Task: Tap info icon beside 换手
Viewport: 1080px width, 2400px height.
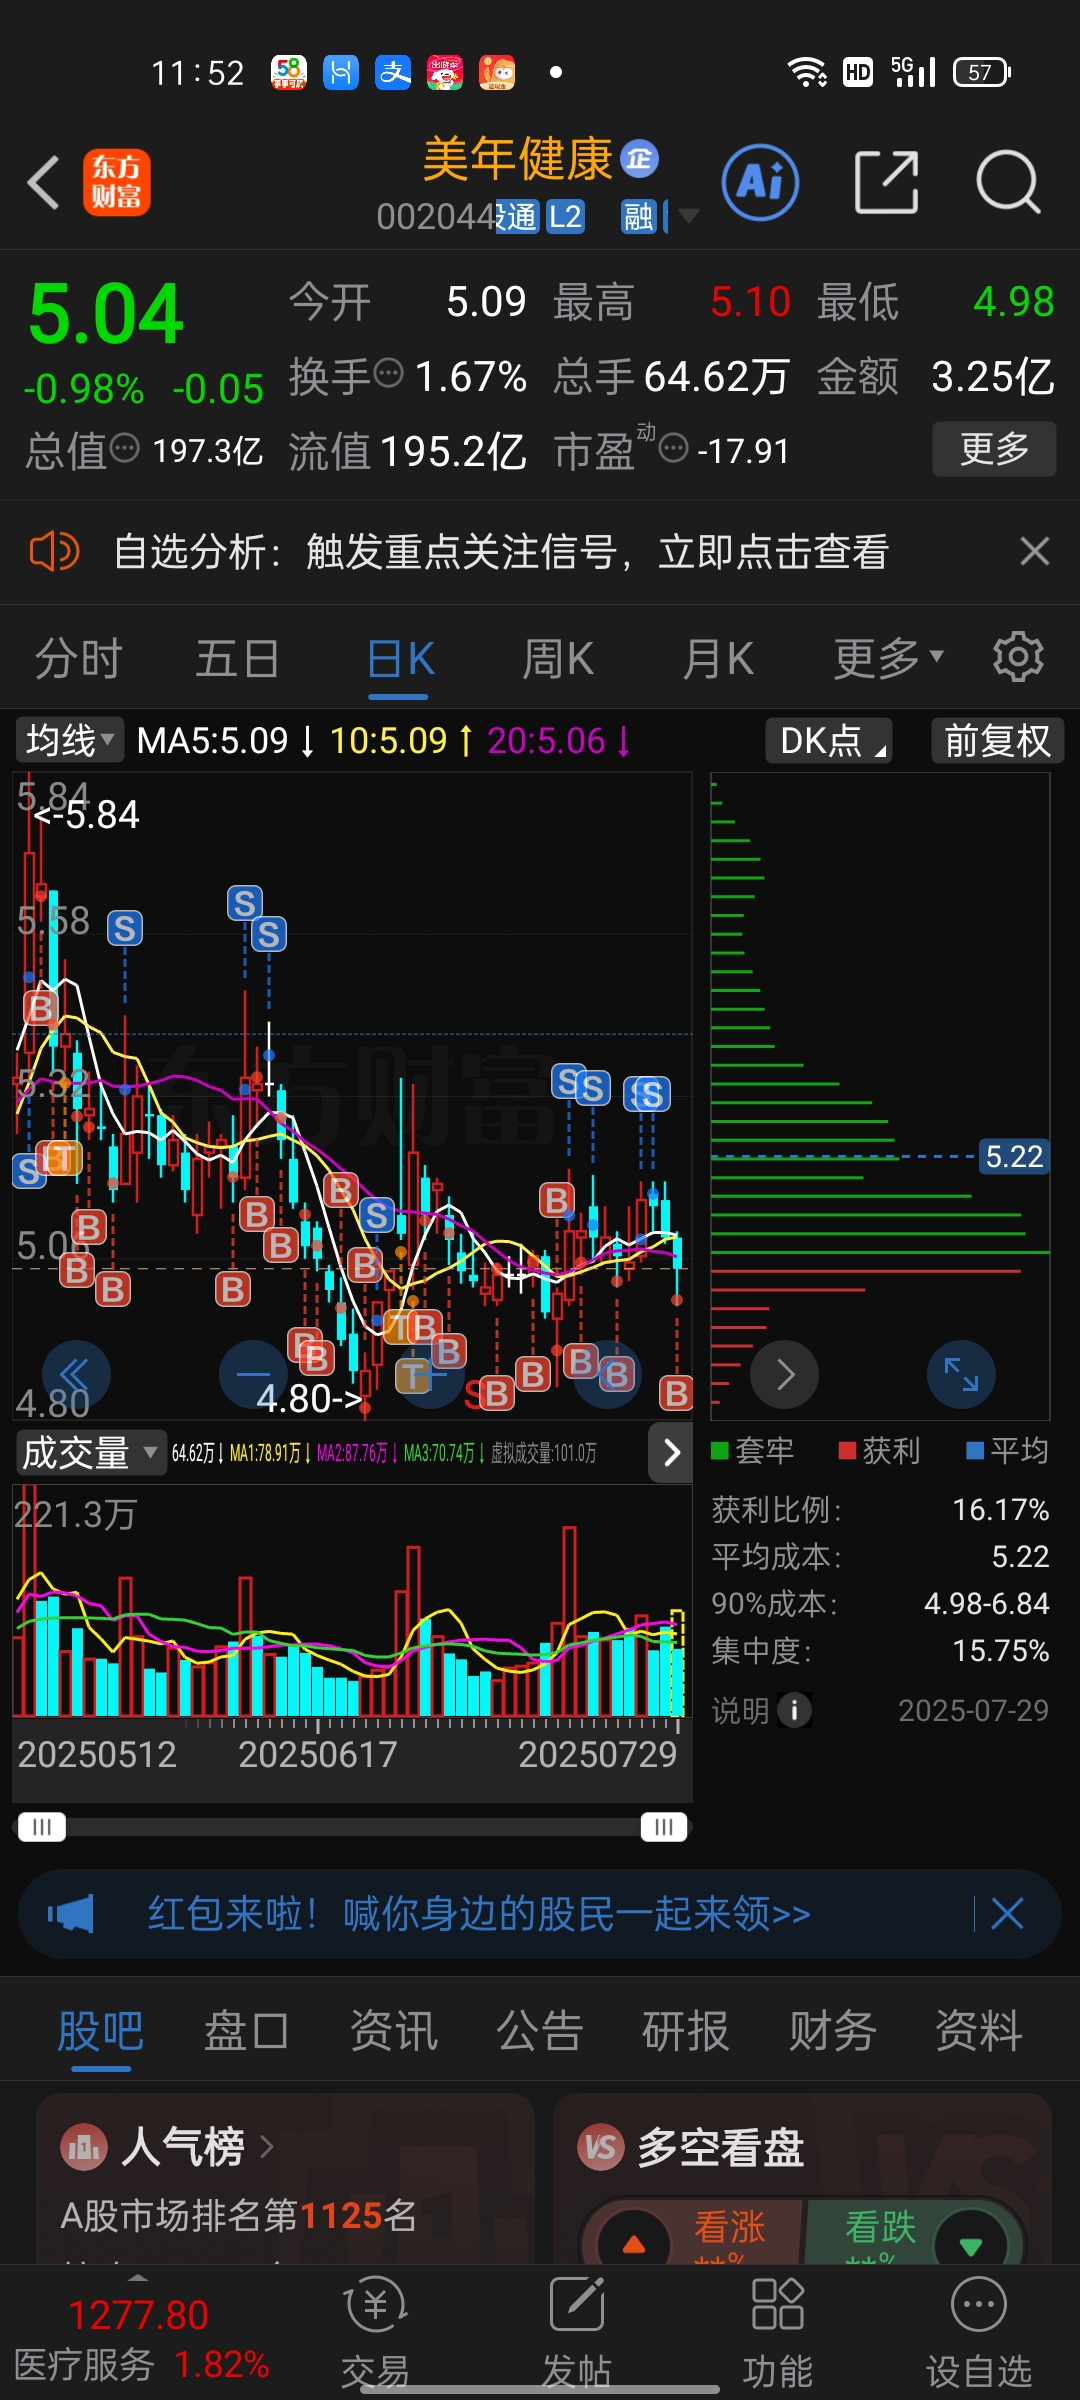Action: pyautogui.click(x=389, y=373)
